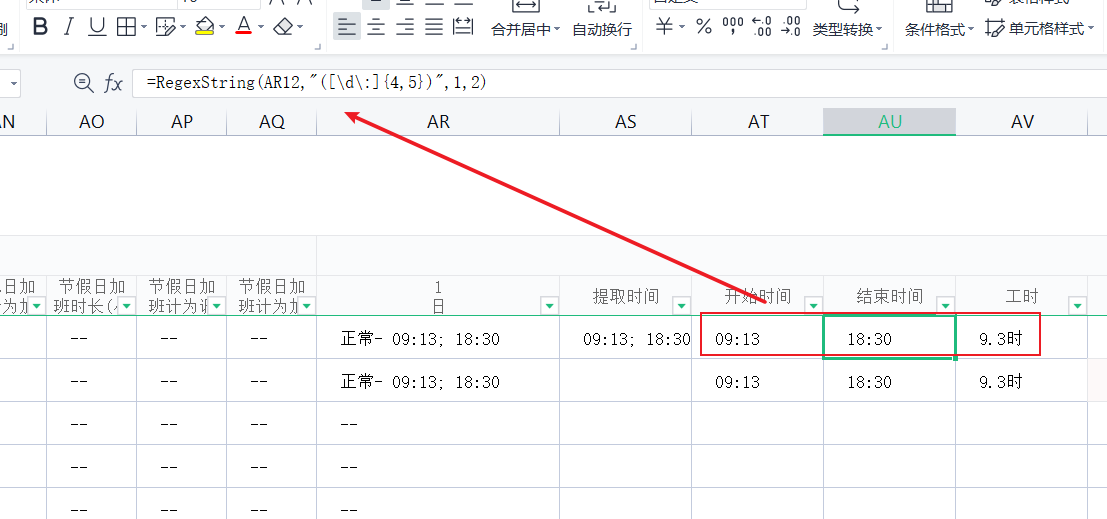Screen dimensions: 1107x519
Task: Click the decrease decimal places icon
Action: pyautogui.click(x=791, y=28)
